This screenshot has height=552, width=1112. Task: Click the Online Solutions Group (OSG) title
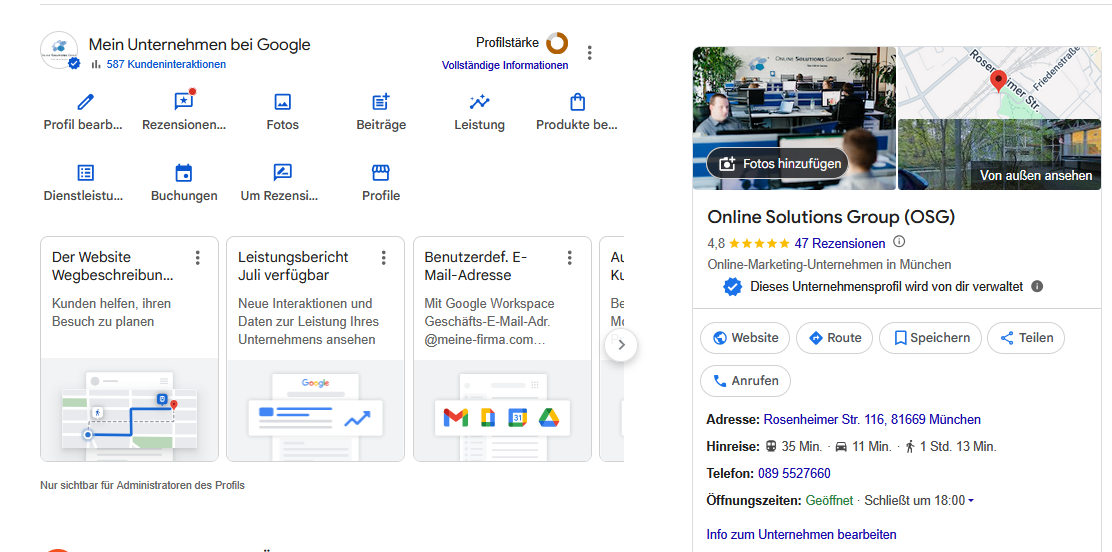(831, 216)
